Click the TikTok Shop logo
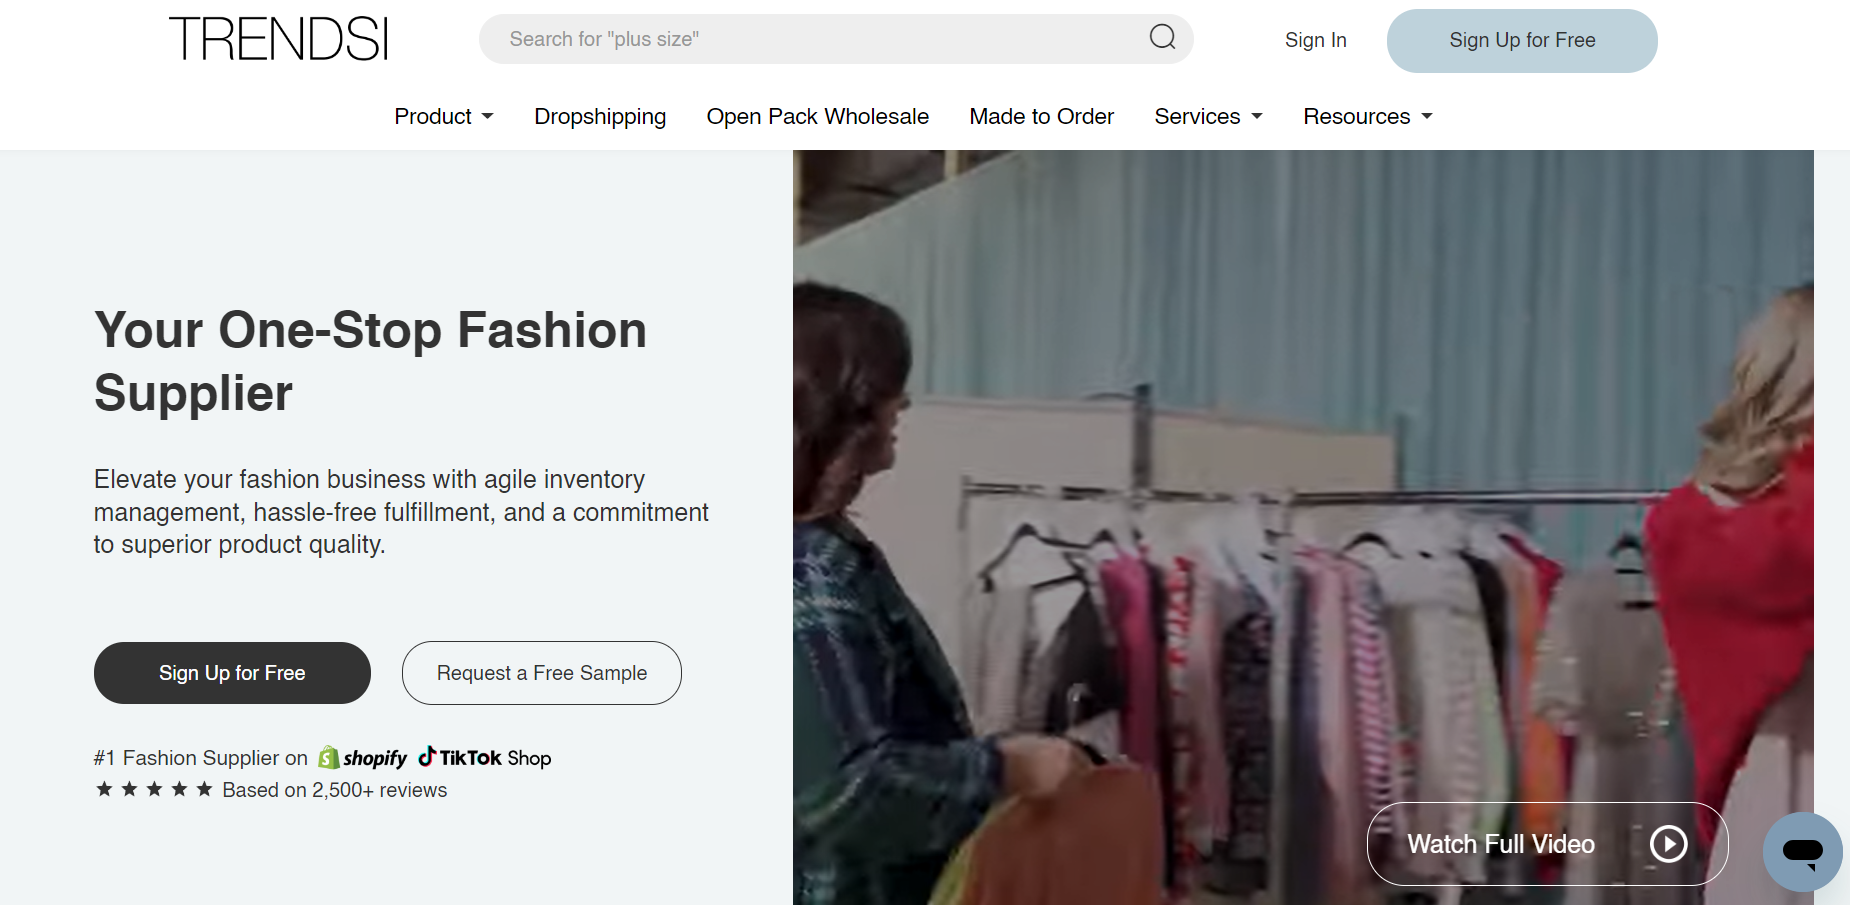This screenshot has width=1850, height=905. coord(485,757)
